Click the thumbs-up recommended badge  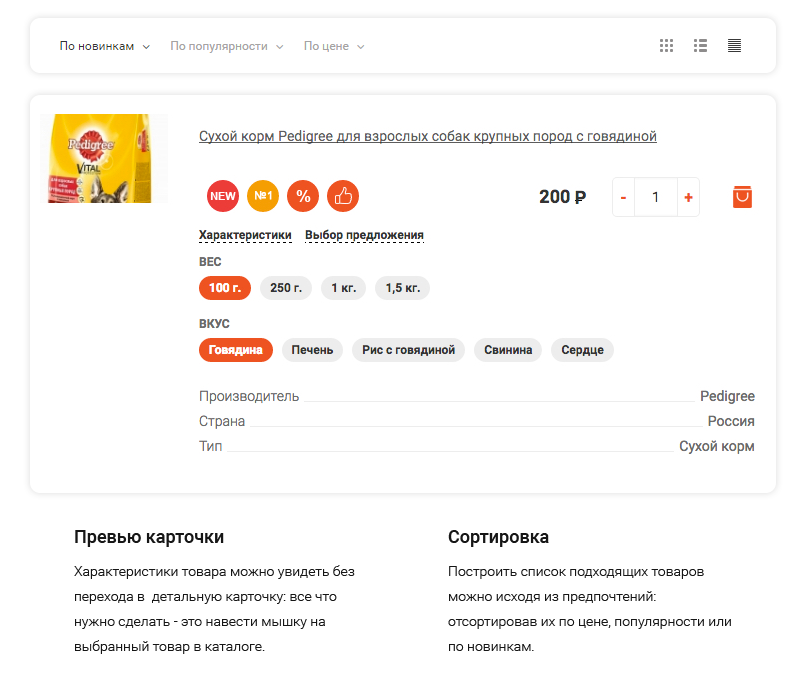pos(343,196)
